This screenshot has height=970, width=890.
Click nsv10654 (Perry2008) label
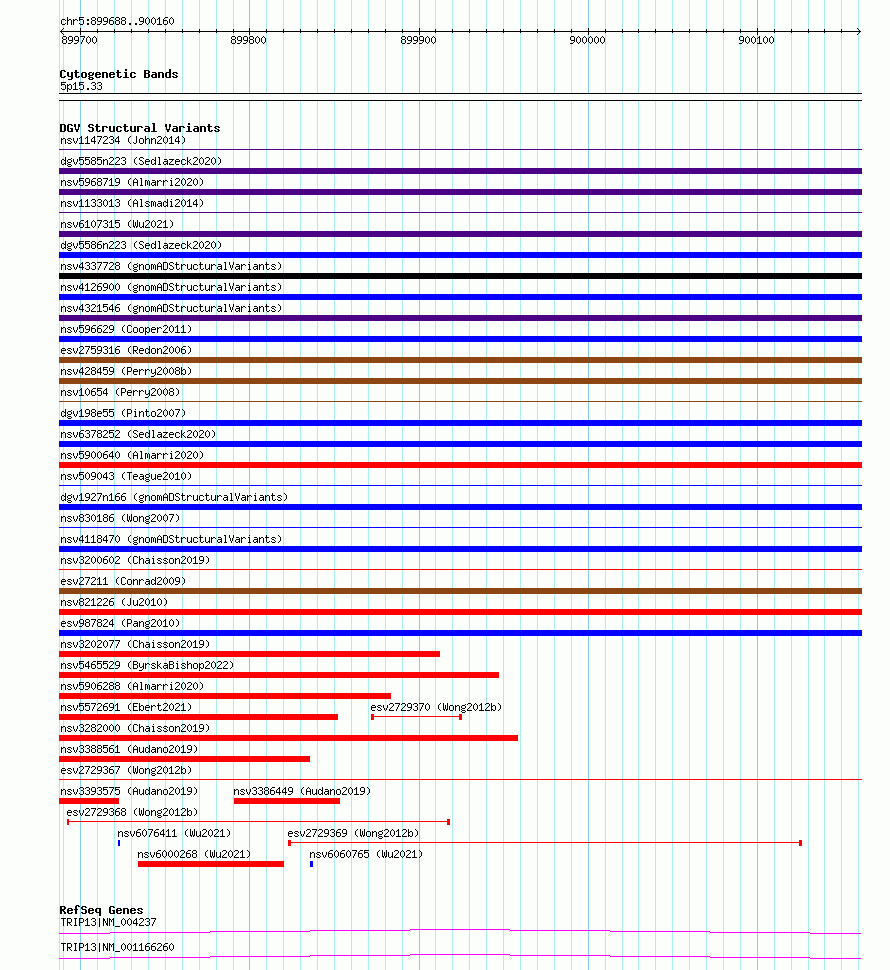(x=120, y=393)
